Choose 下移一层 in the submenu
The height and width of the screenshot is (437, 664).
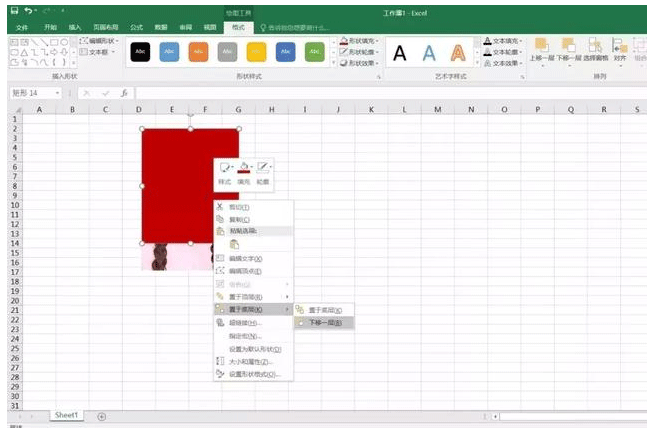point(324,323)
